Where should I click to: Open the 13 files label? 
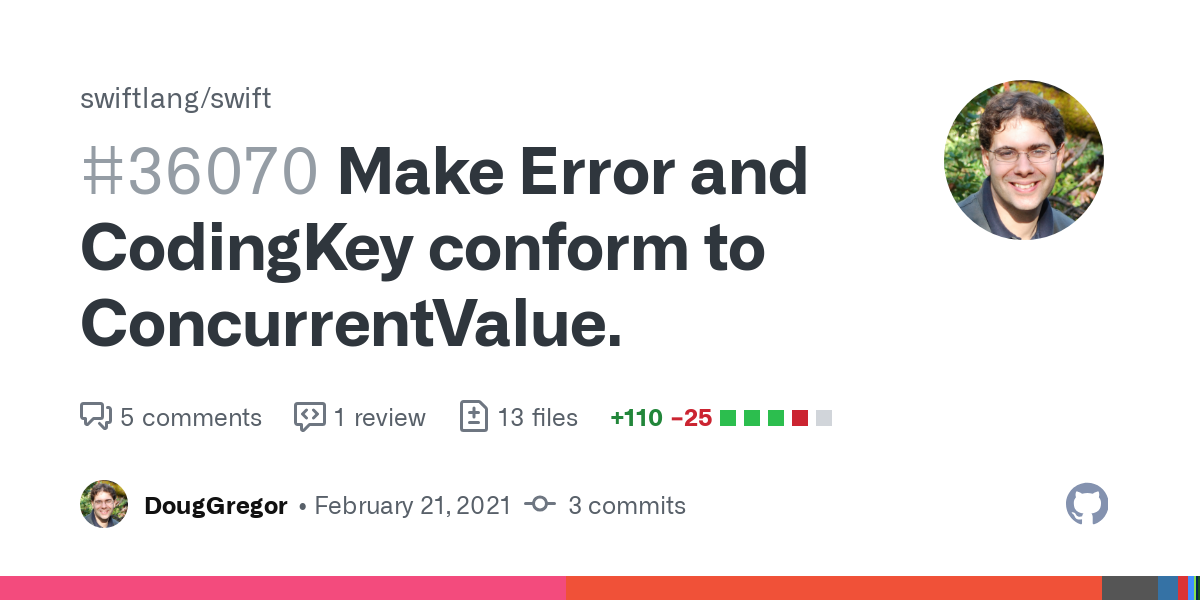pyautogui.click(x=538, y=417)
